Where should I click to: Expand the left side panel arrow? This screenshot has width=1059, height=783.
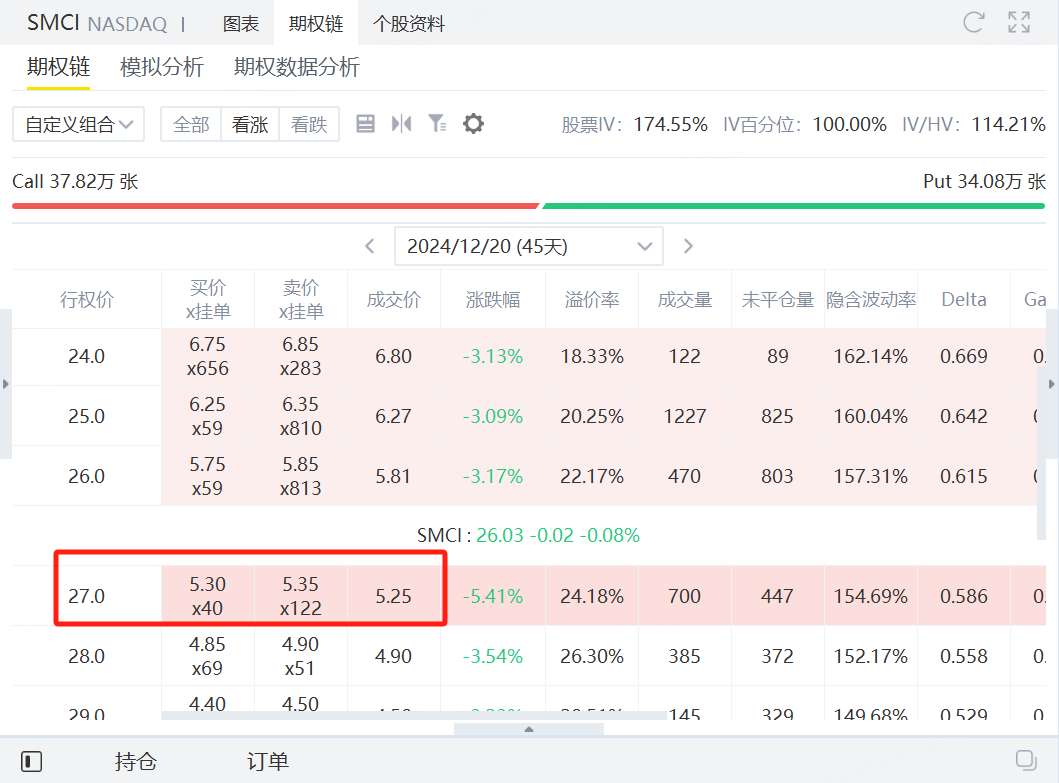click(5, 384)
